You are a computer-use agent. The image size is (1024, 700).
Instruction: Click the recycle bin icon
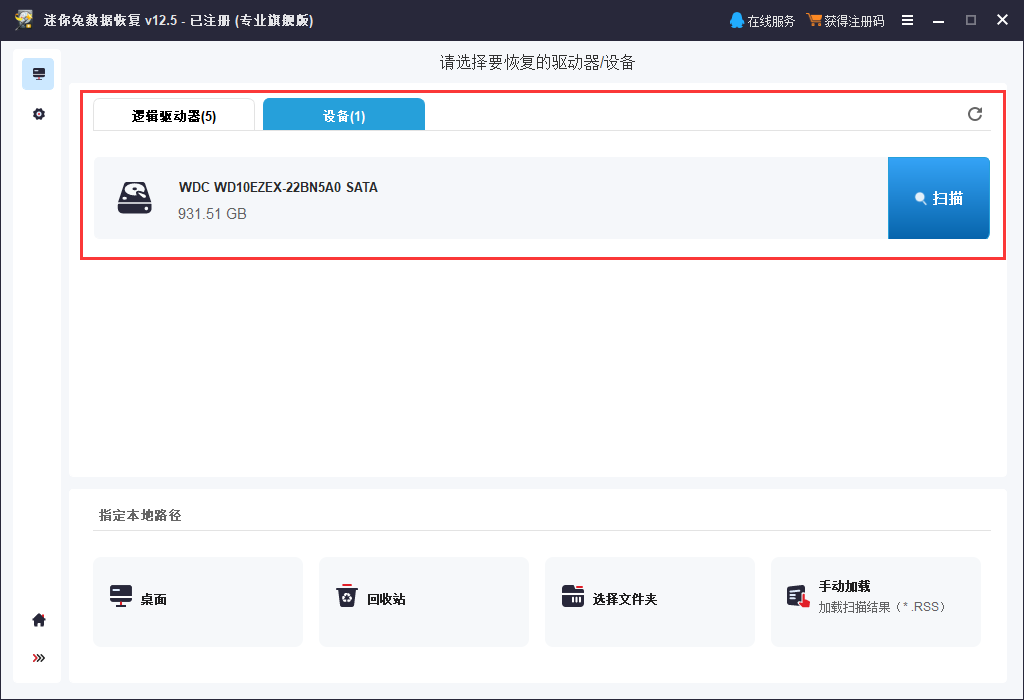tap(347, 596)
